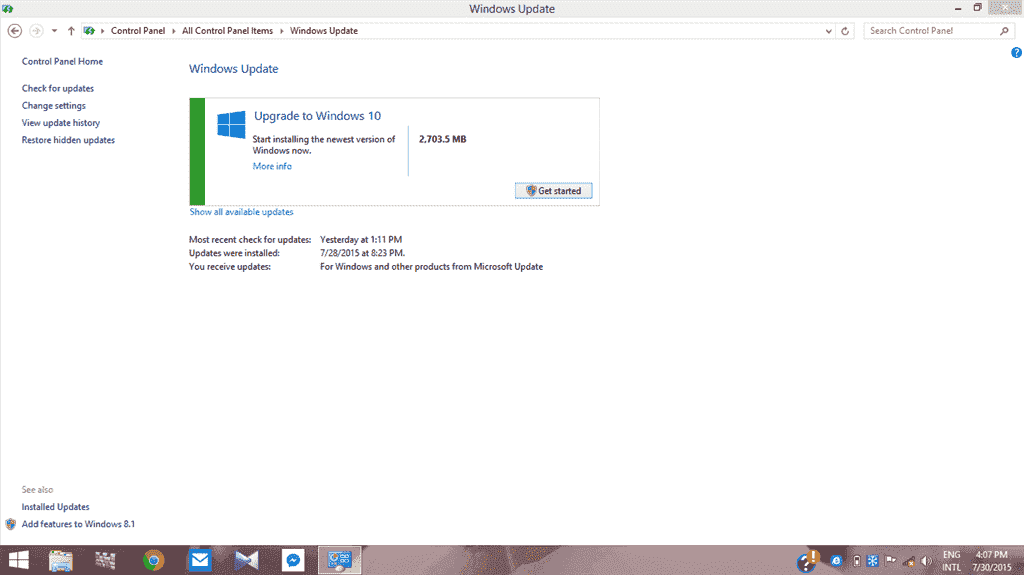This screenshot has height=575, width=1024.
Task: Click ENG INTL language indicator
Action: point(952,561)
